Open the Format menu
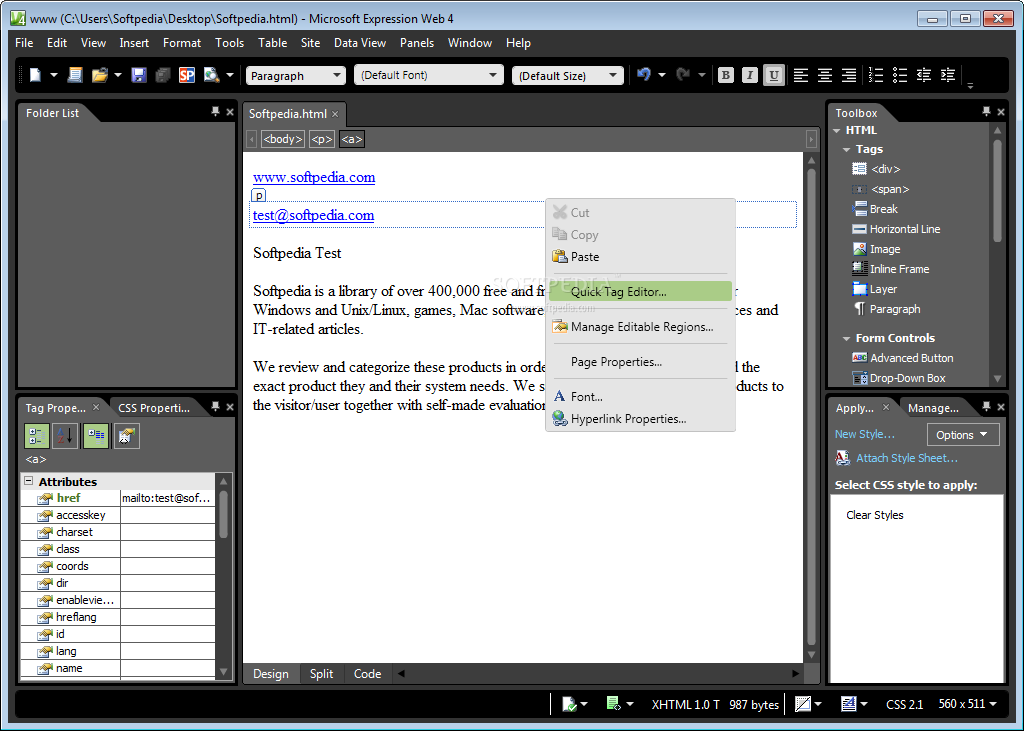Screen dimensions: 1024x731 [182, 42]
